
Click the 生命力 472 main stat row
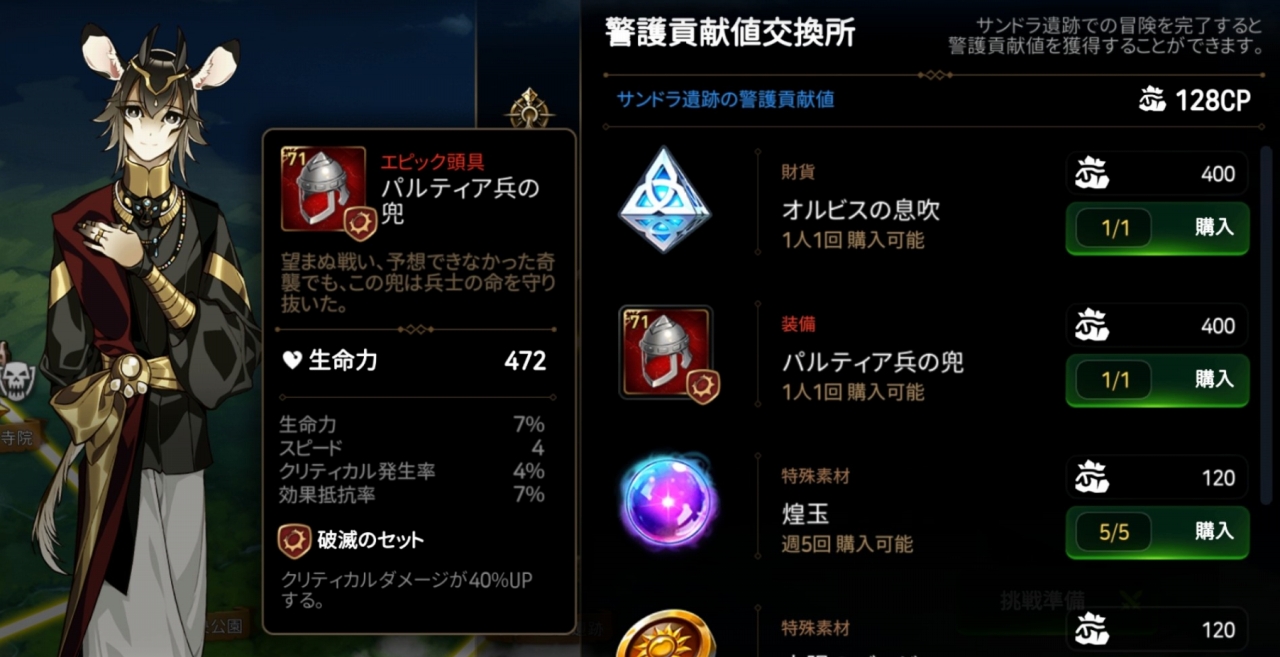414,361
